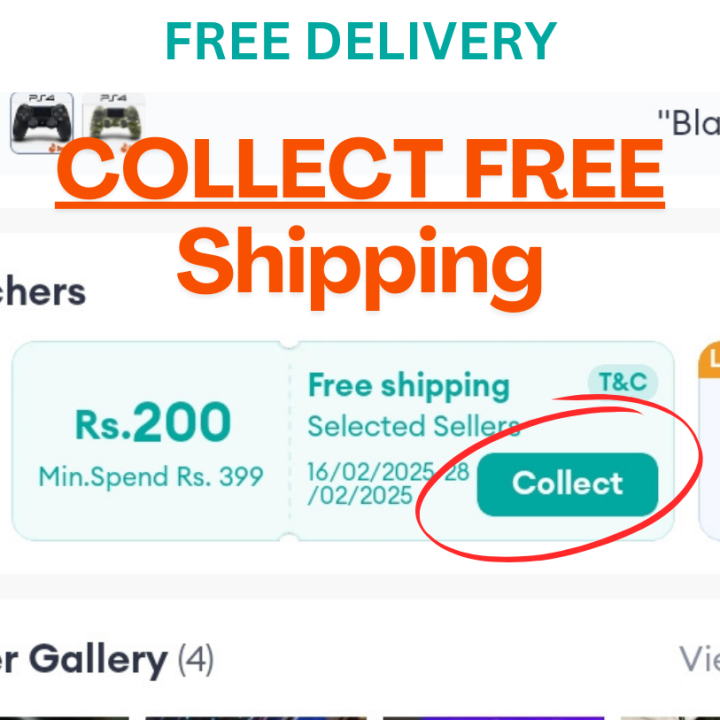Open the partially visible orange-tagged voucher
This screenshot has height=720, width=720.
[x=709, y=440]
